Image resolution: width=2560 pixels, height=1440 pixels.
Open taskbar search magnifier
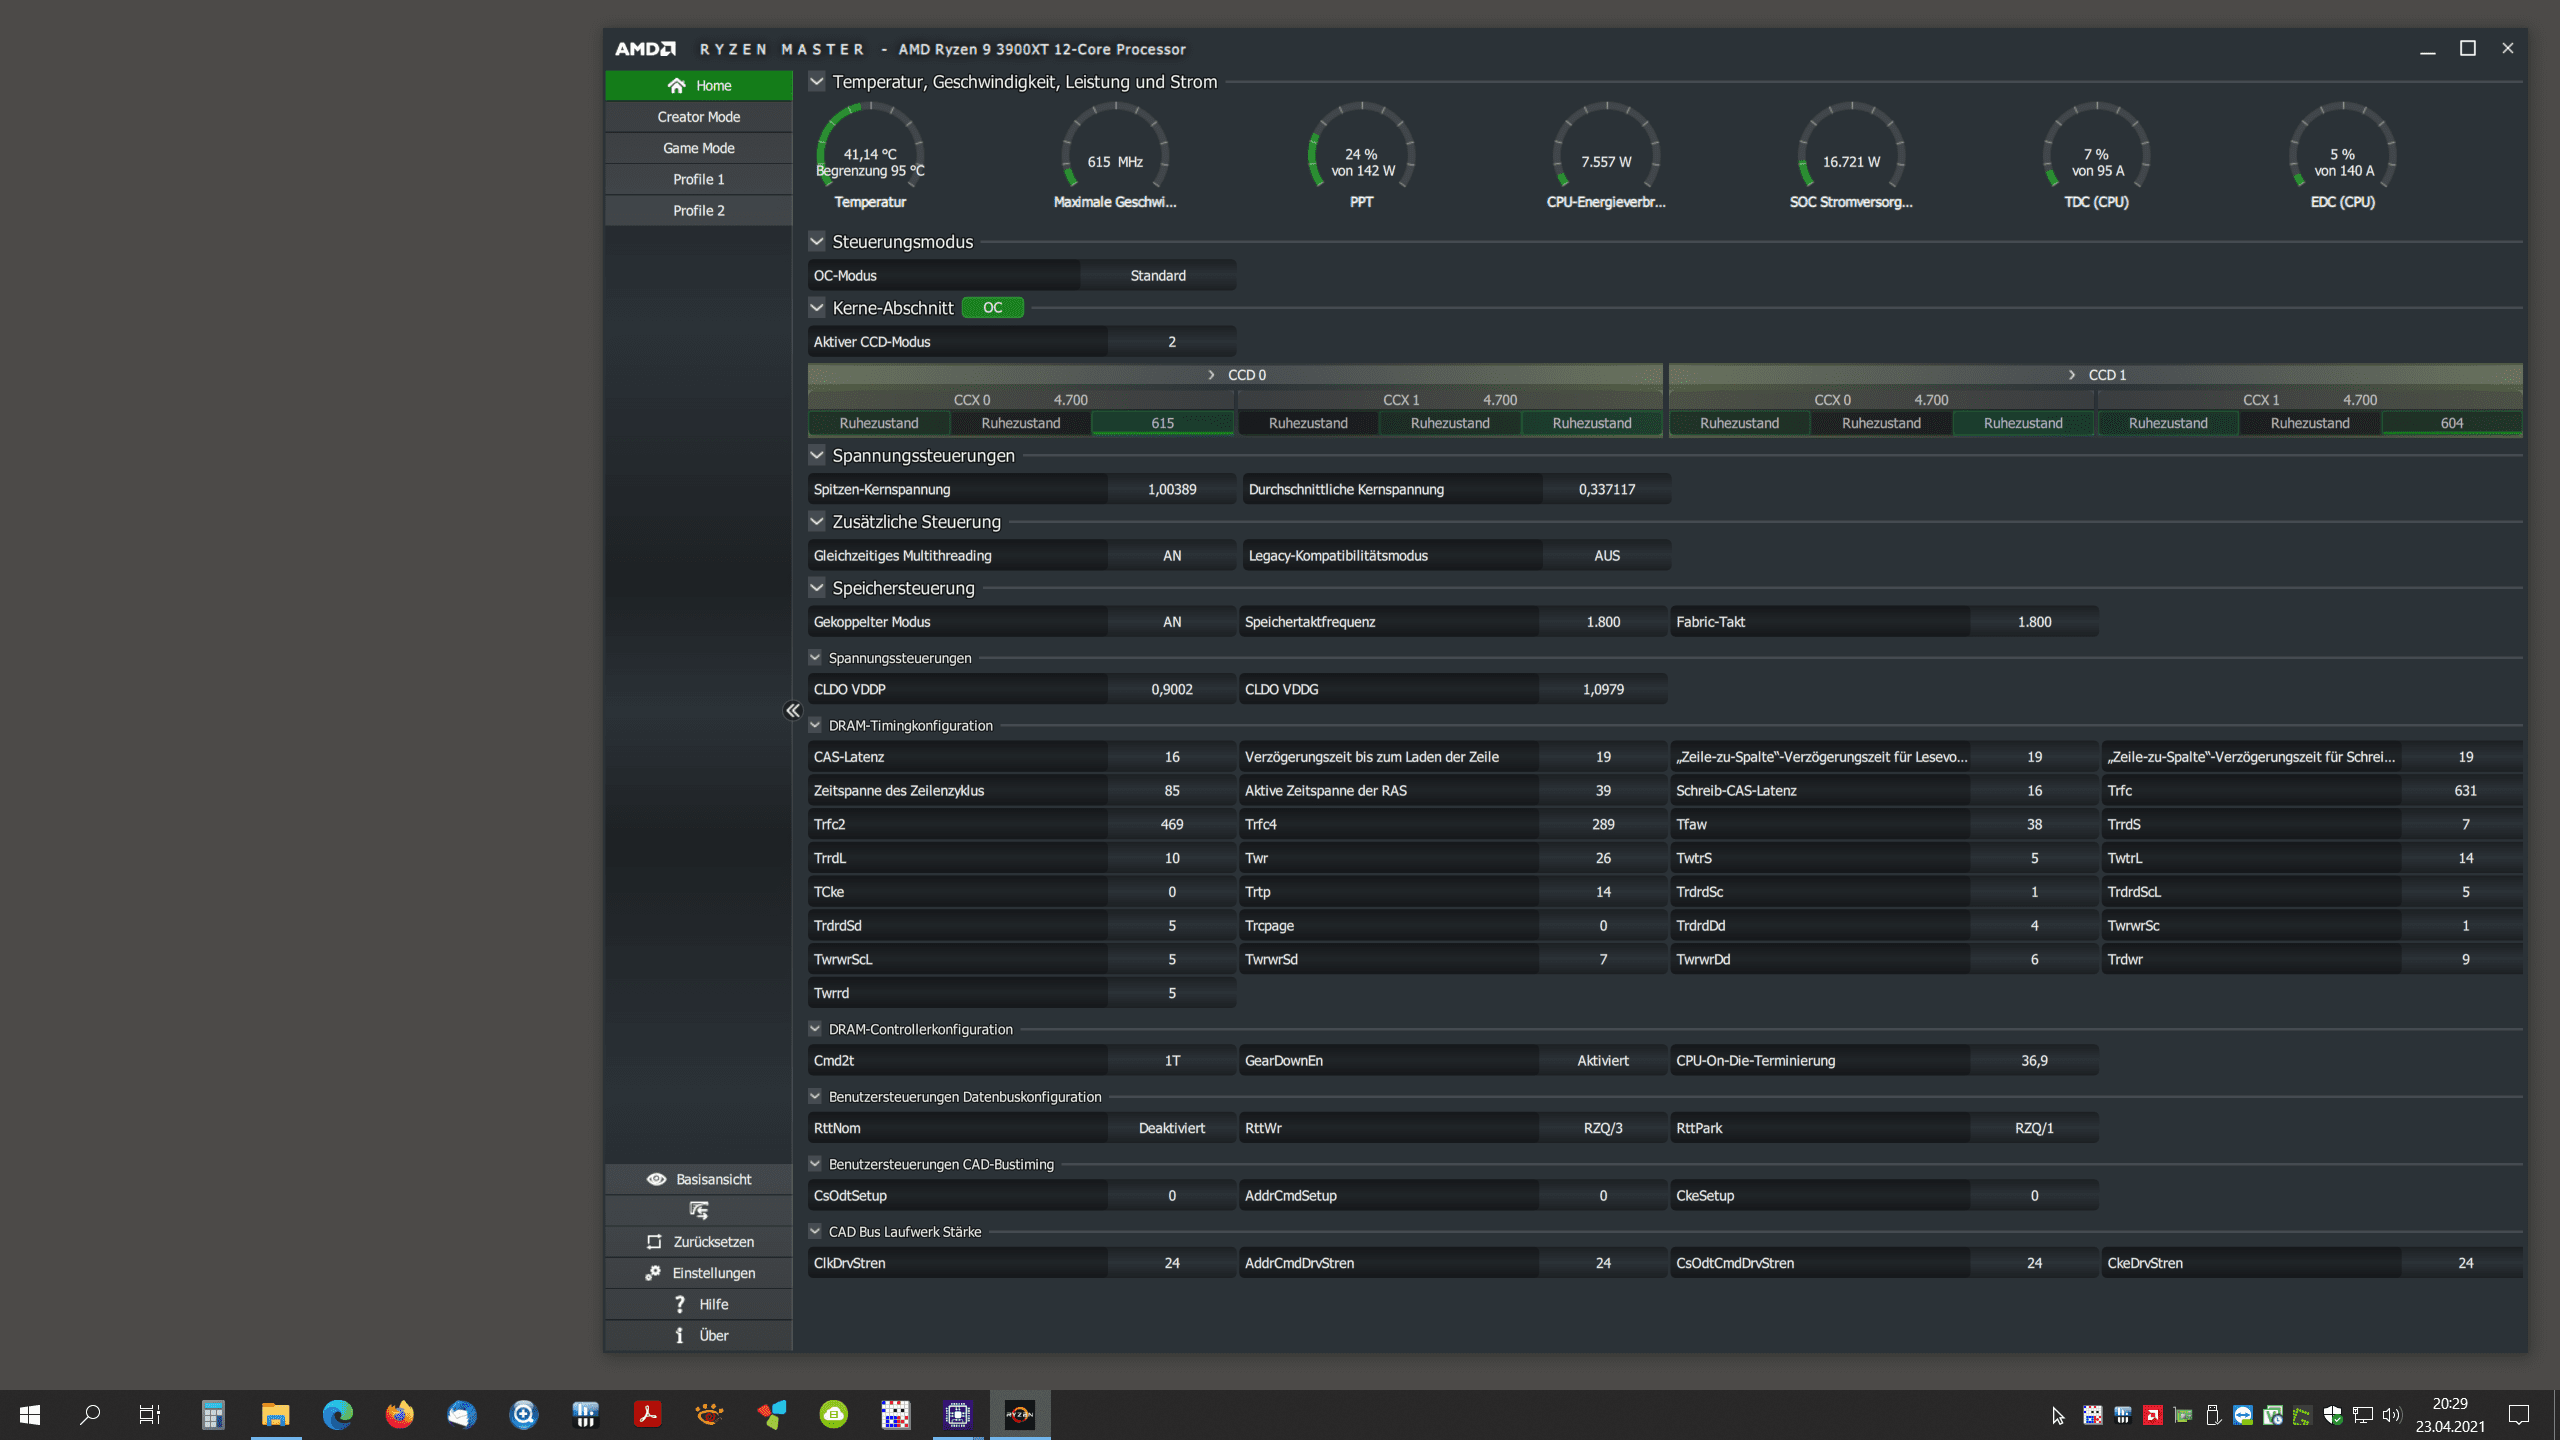90,1414
